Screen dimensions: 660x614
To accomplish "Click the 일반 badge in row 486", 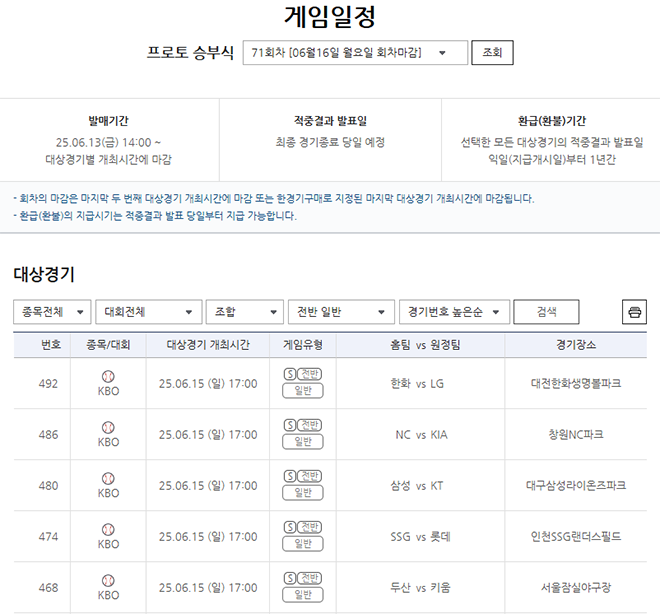I will click(303, 441).
